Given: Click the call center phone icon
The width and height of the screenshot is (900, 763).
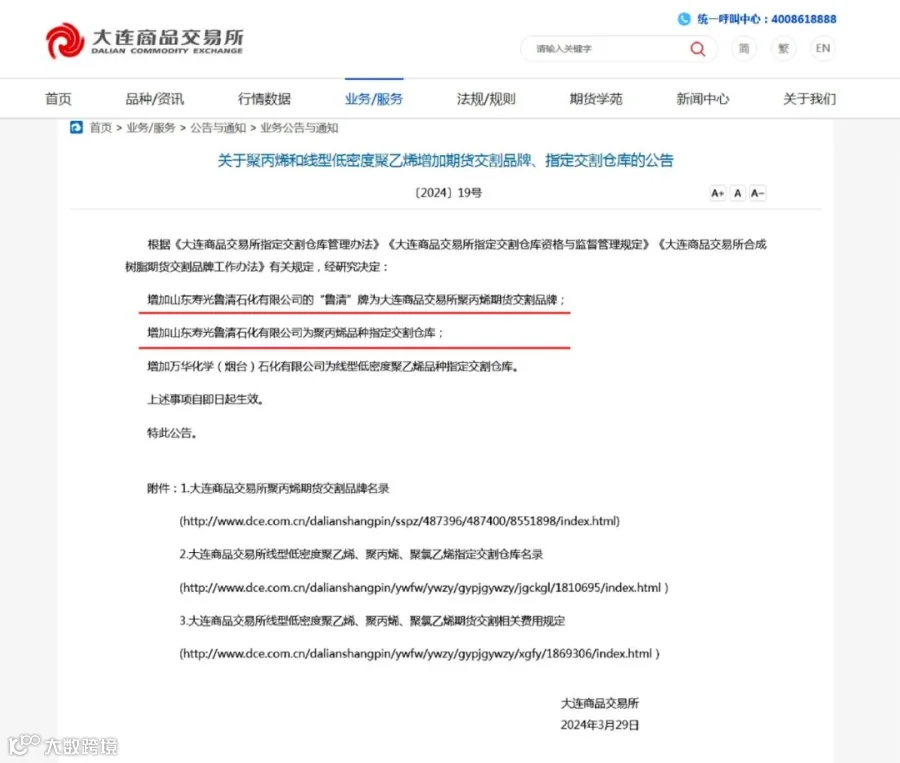Looking at the screenshot, I should (684, 19).
